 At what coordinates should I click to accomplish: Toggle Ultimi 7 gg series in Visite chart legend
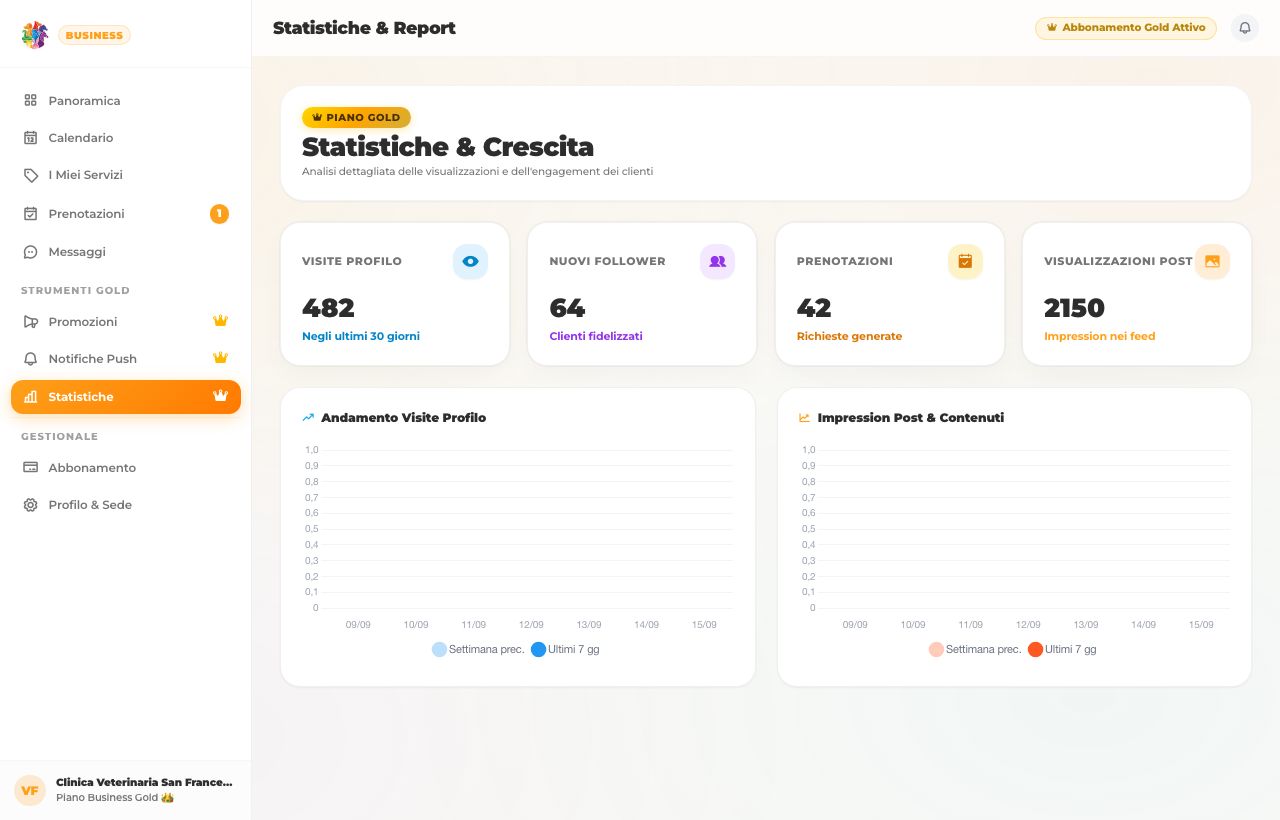pos(565,650)
